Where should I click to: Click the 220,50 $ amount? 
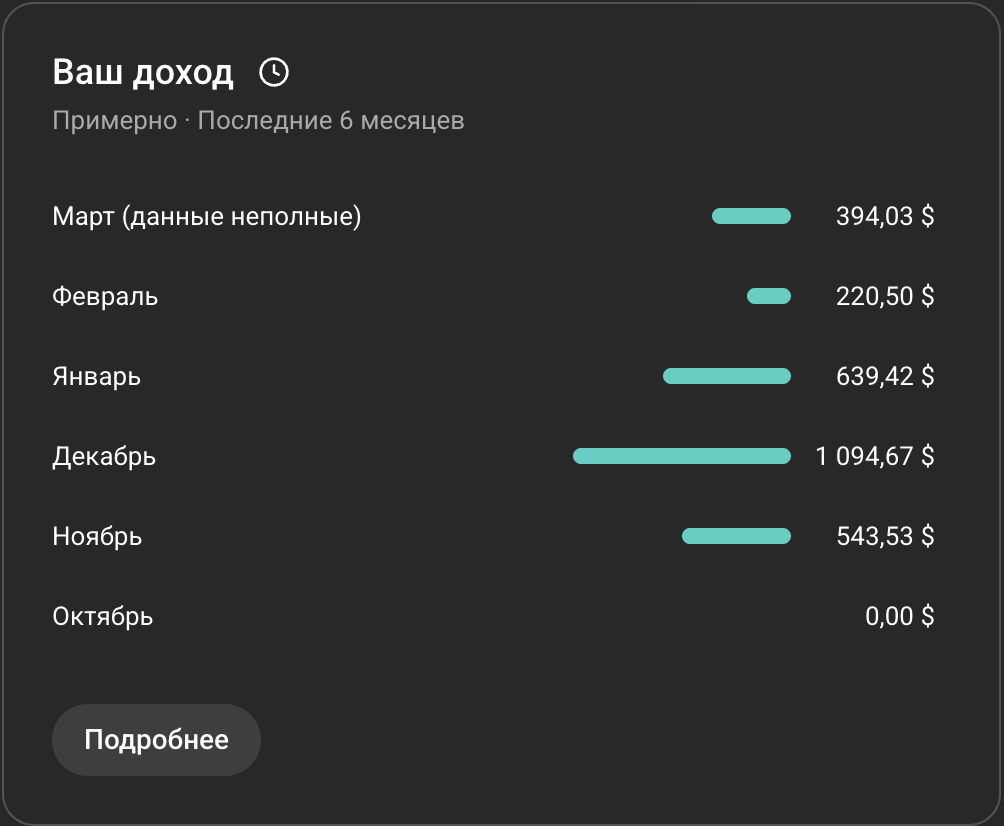click(884, 297)
